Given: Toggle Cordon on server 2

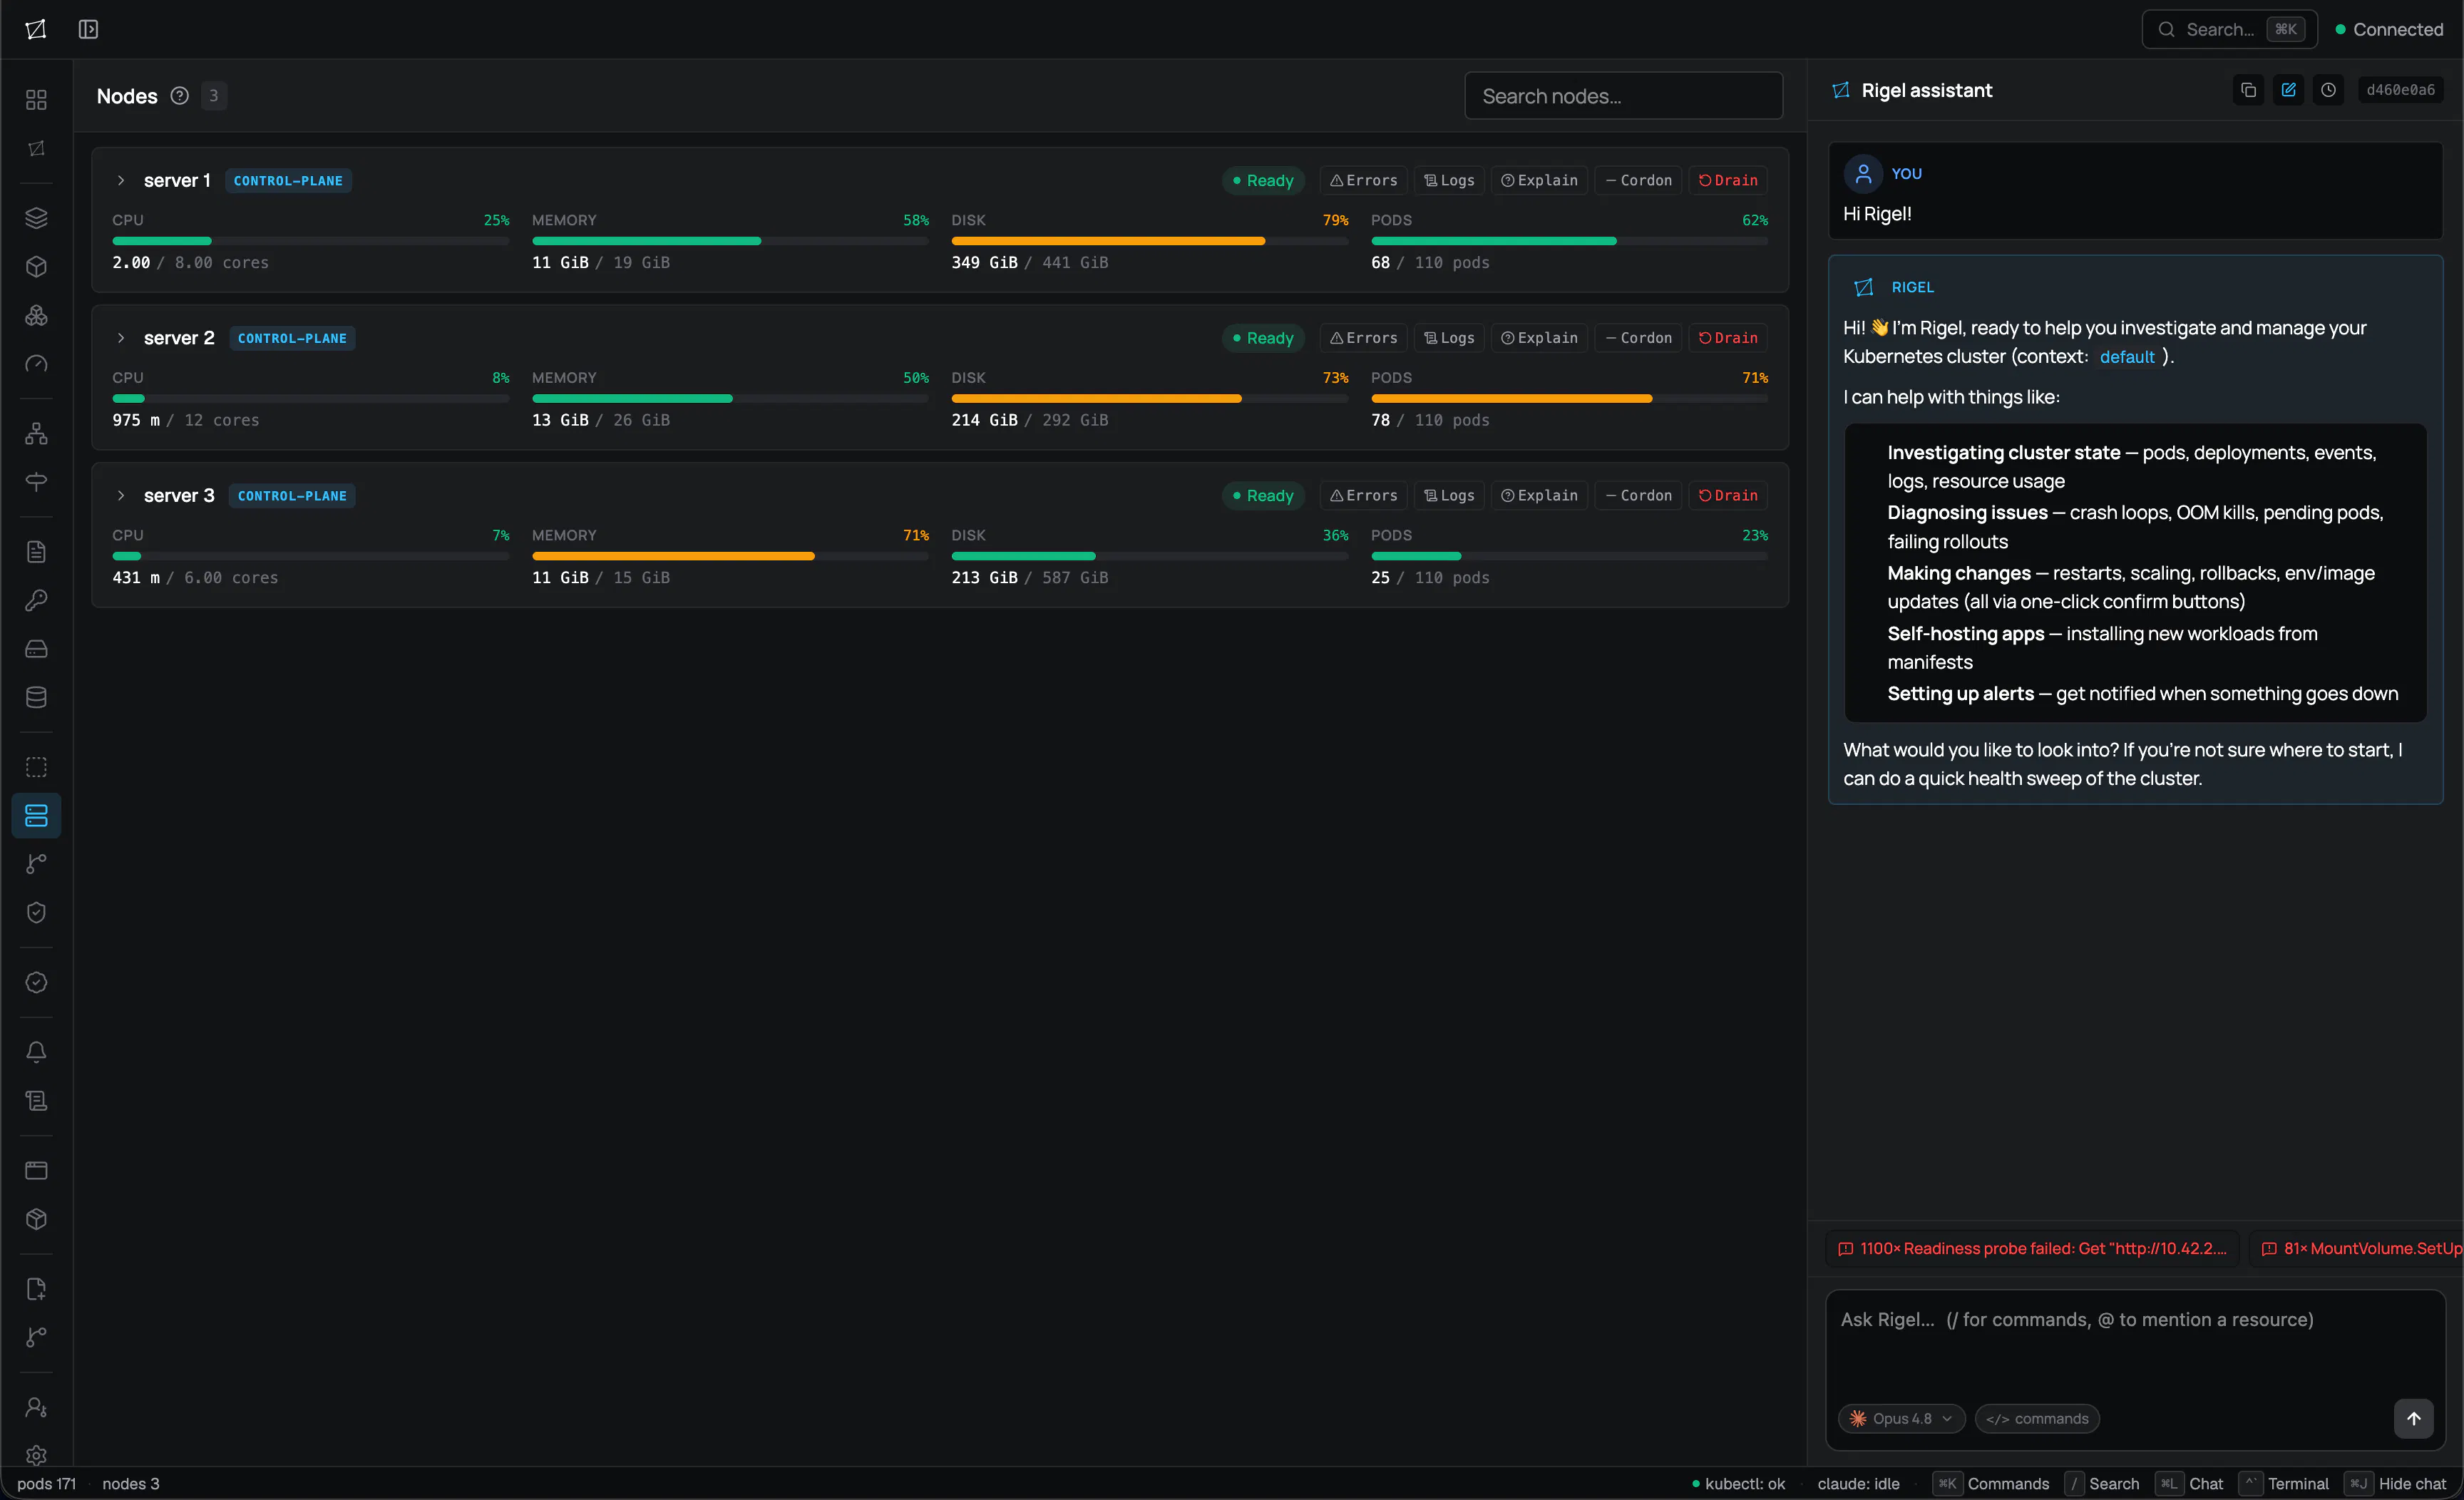Looking at the screenshot, I should [1638, 338].
